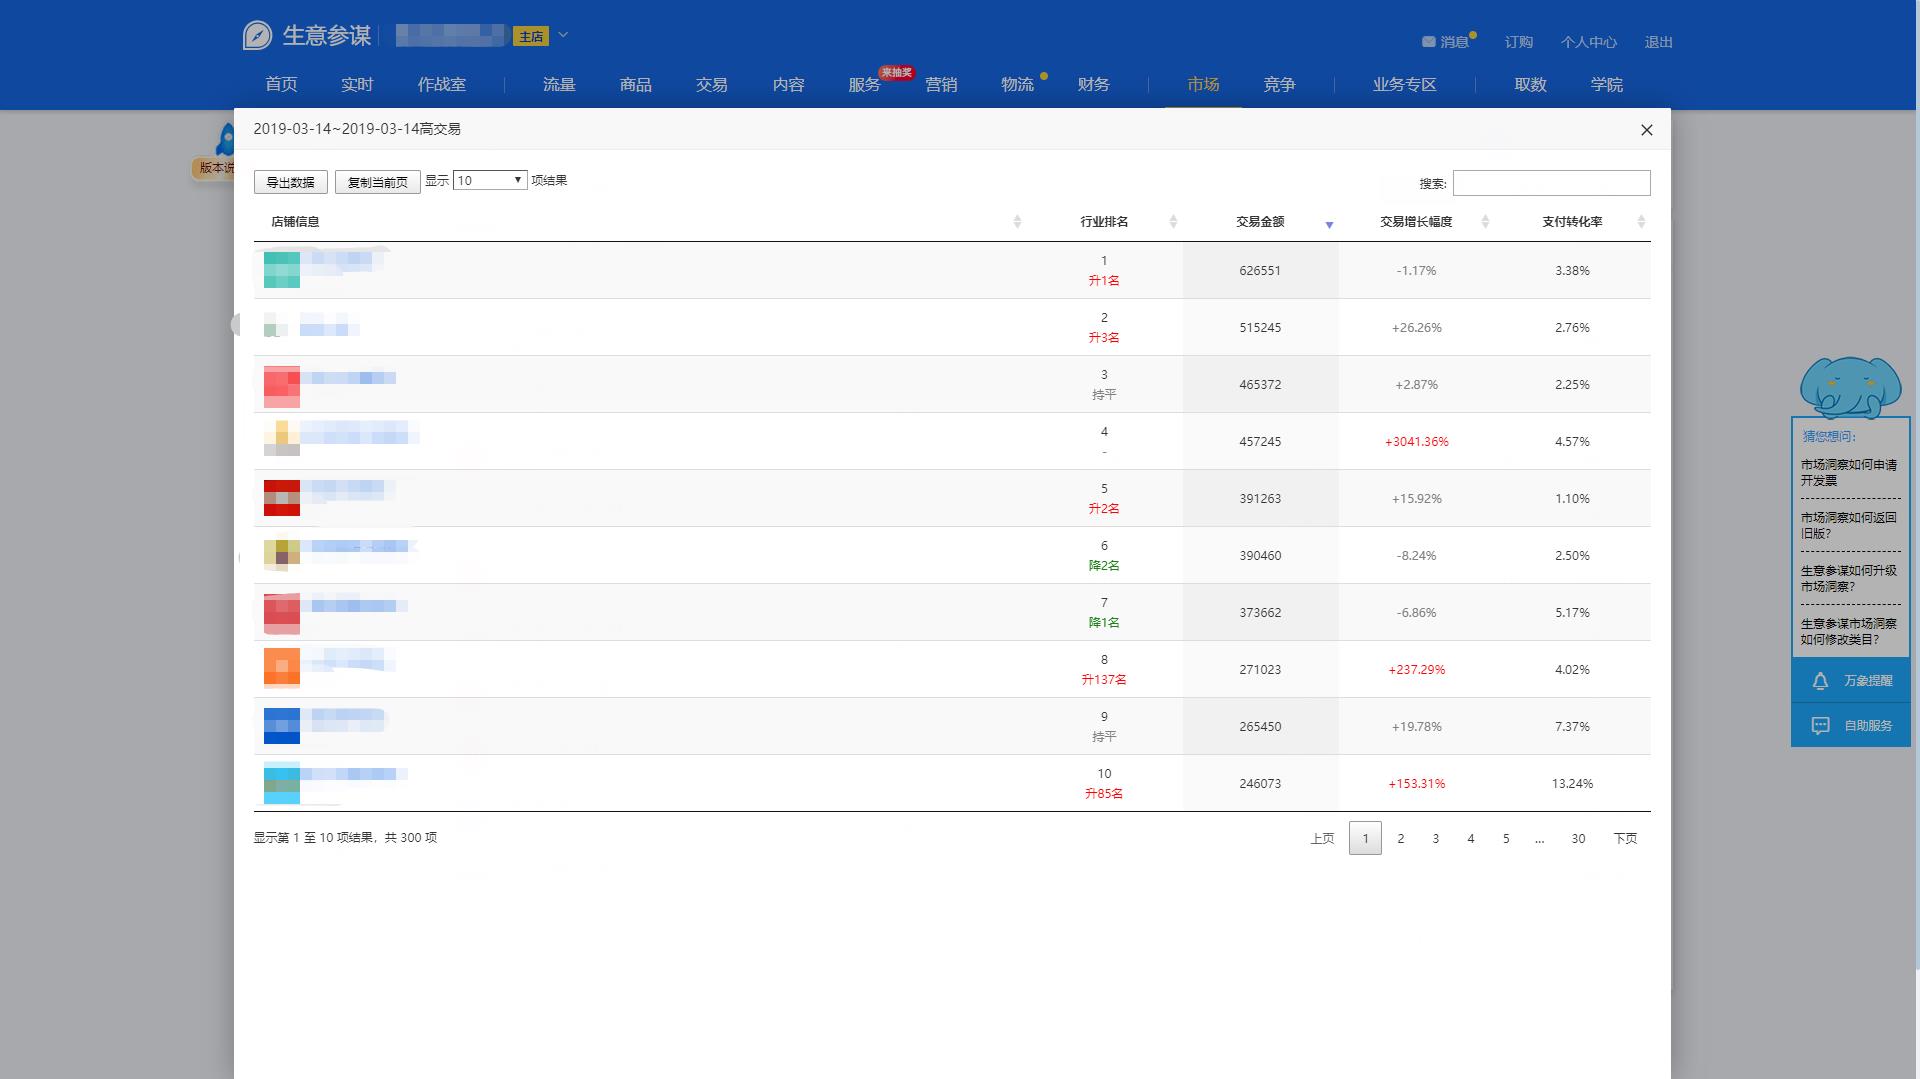This screenshot has height=1079, width=1920.
Task: Go to the 首页 tab
Action: (281, 85)
